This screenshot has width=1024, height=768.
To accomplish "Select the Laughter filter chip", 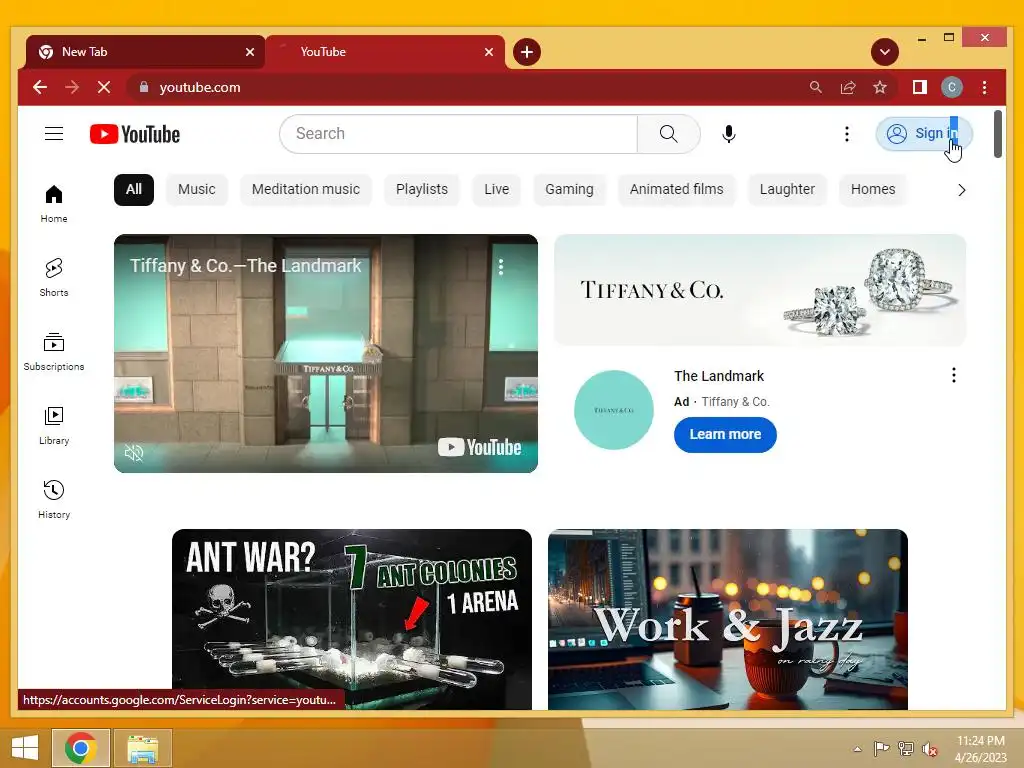I will coord(787,189).
